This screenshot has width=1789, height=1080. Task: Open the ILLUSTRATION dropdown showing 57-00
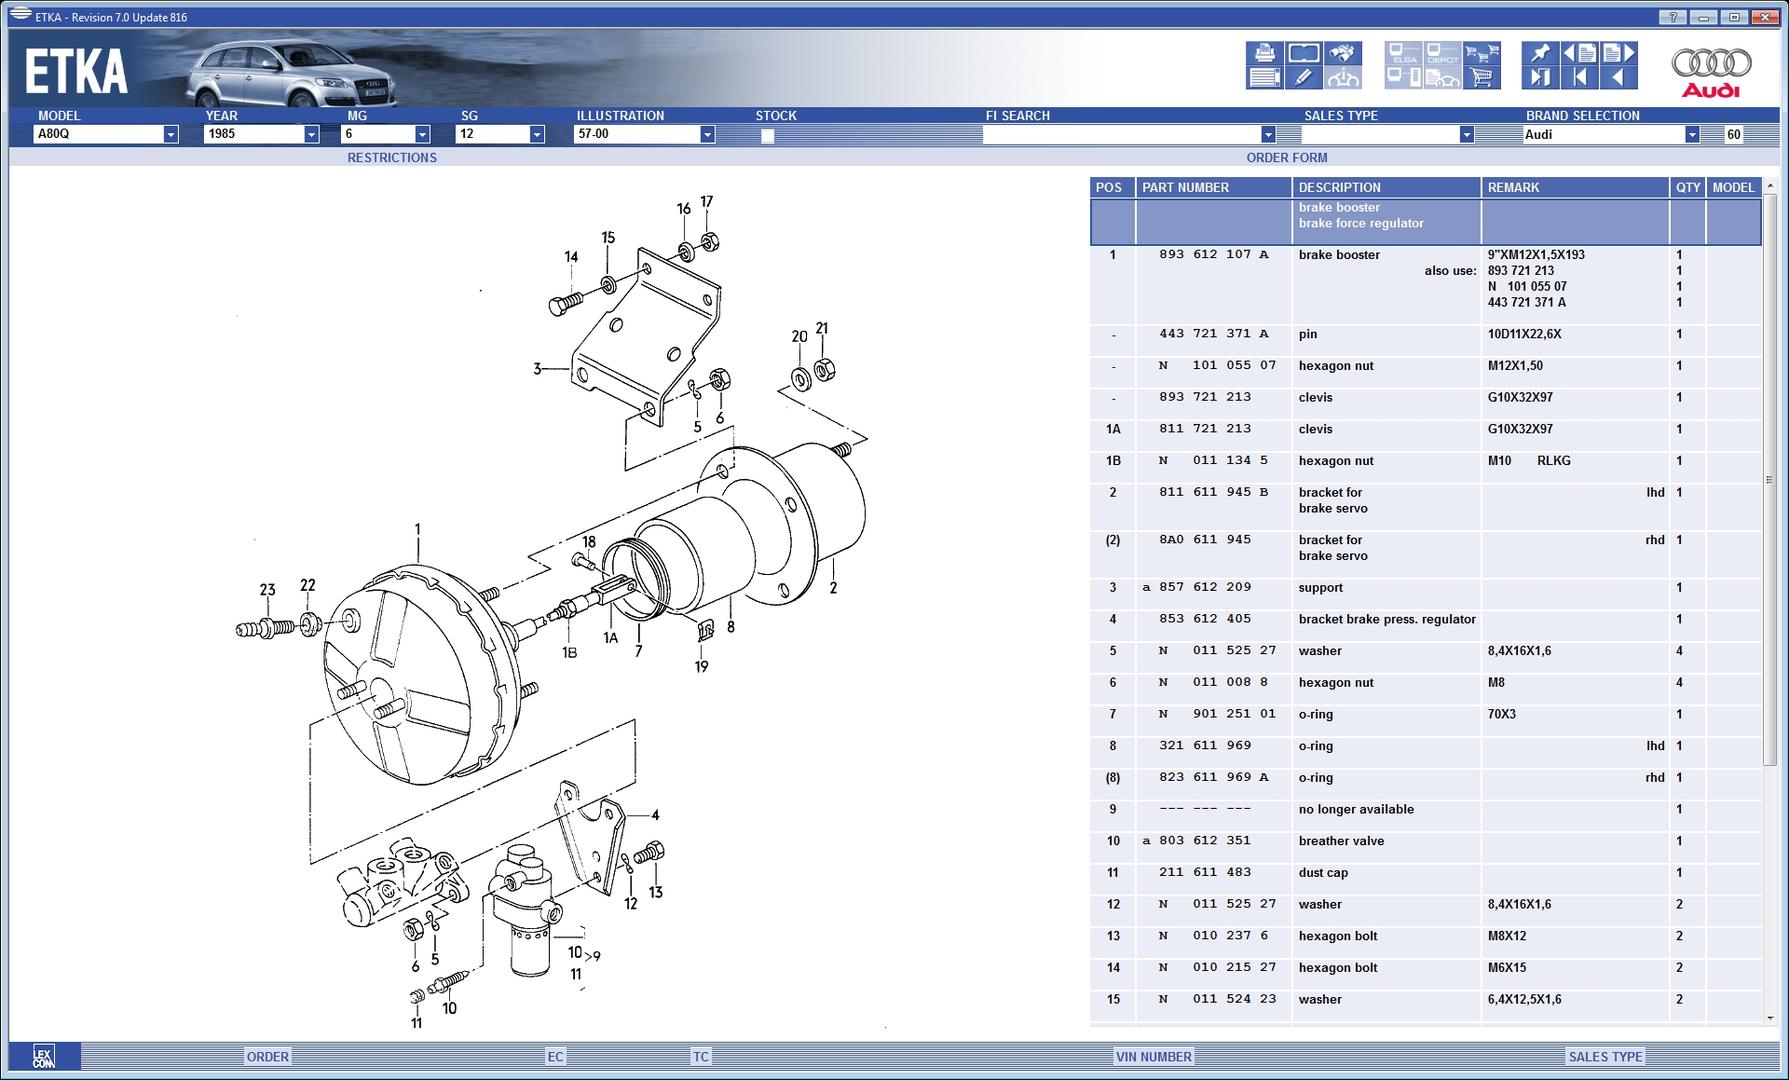pyautogui.click(x=707, y=134)
